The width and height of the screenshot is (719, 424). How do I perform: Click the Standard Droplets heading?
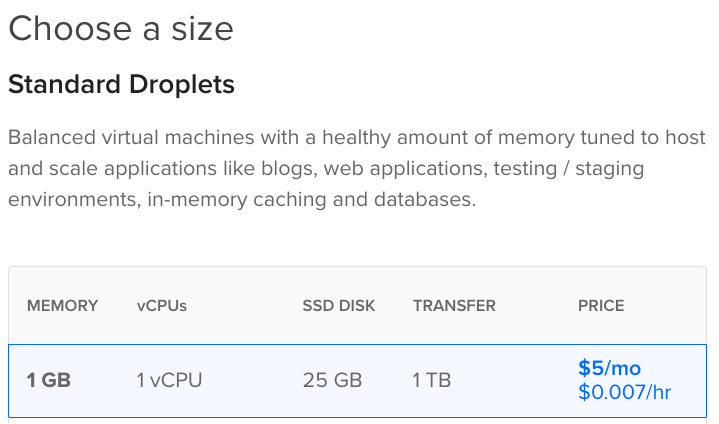point(122,84)
